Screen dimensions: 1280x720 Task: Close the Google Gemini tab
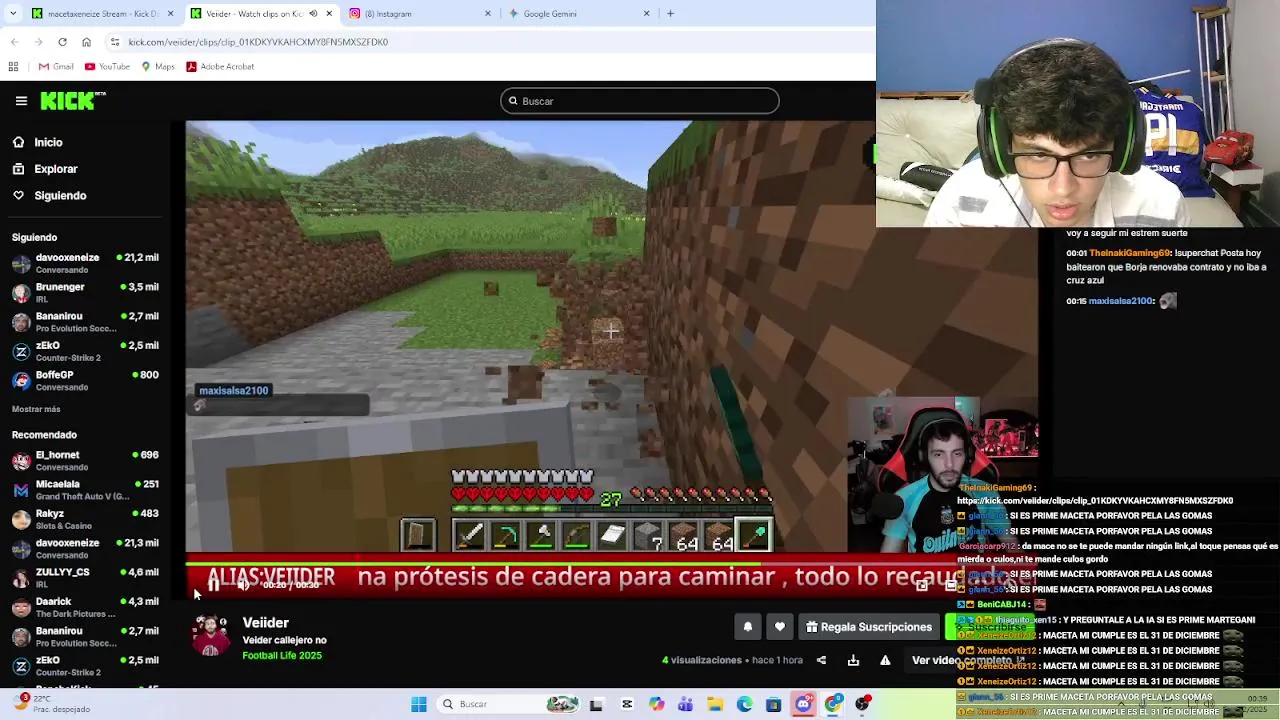[646, 14]
